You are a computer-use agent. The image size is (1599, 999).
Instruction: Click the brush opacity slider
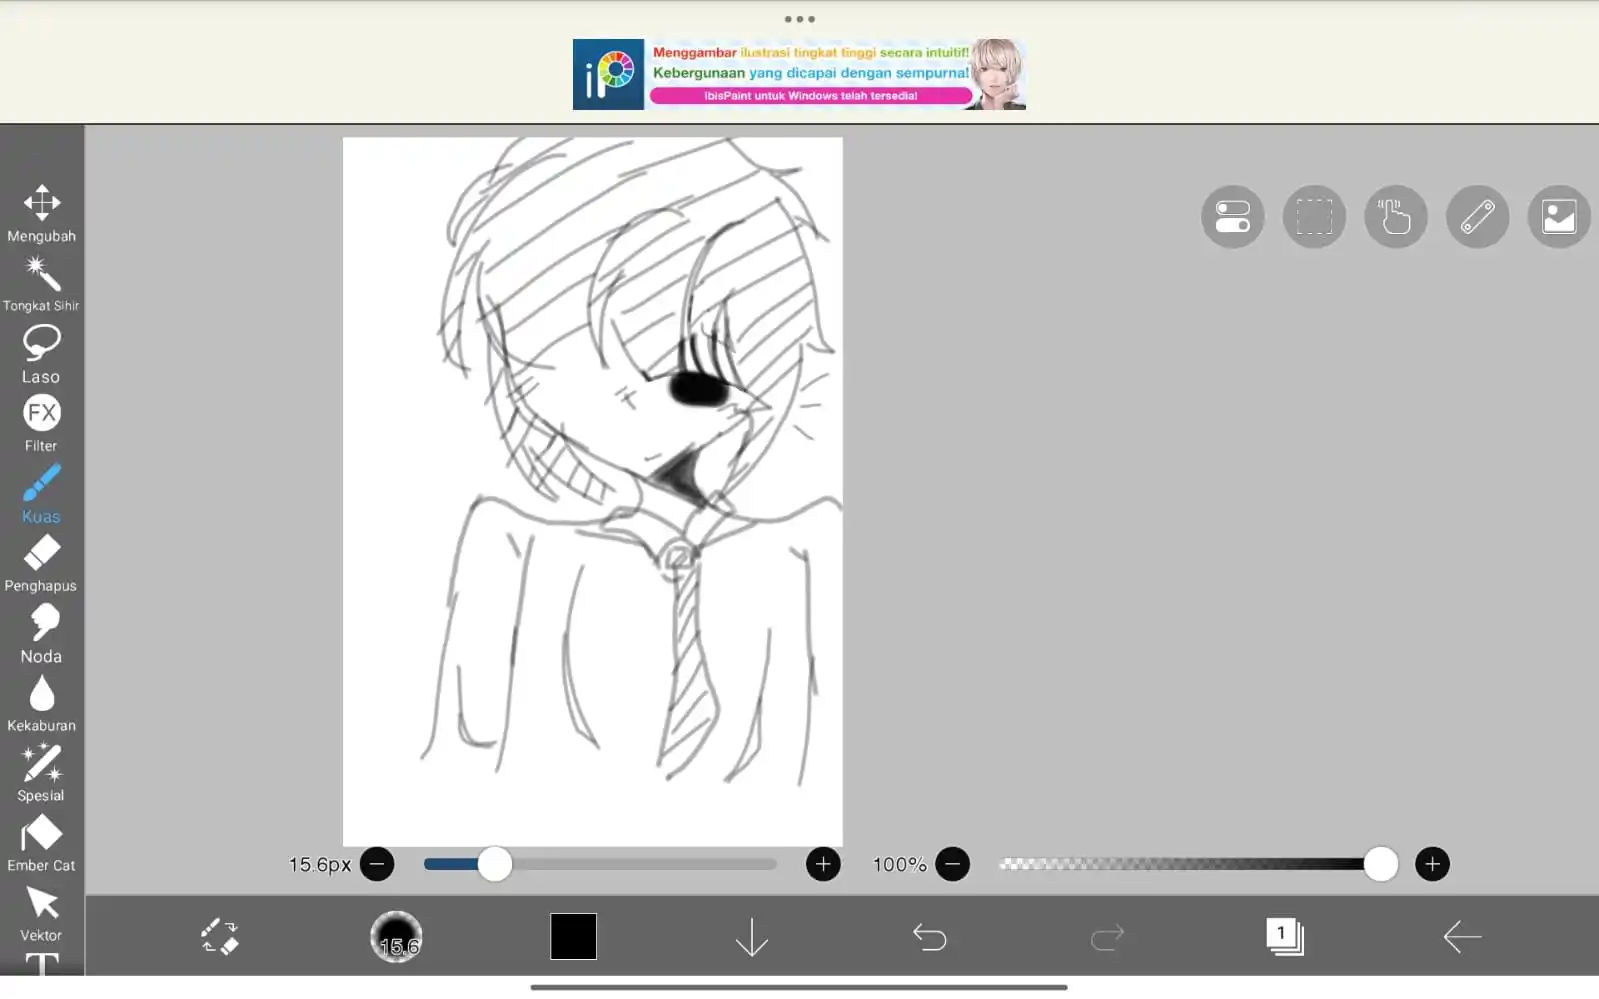(x=1198, y=864)
